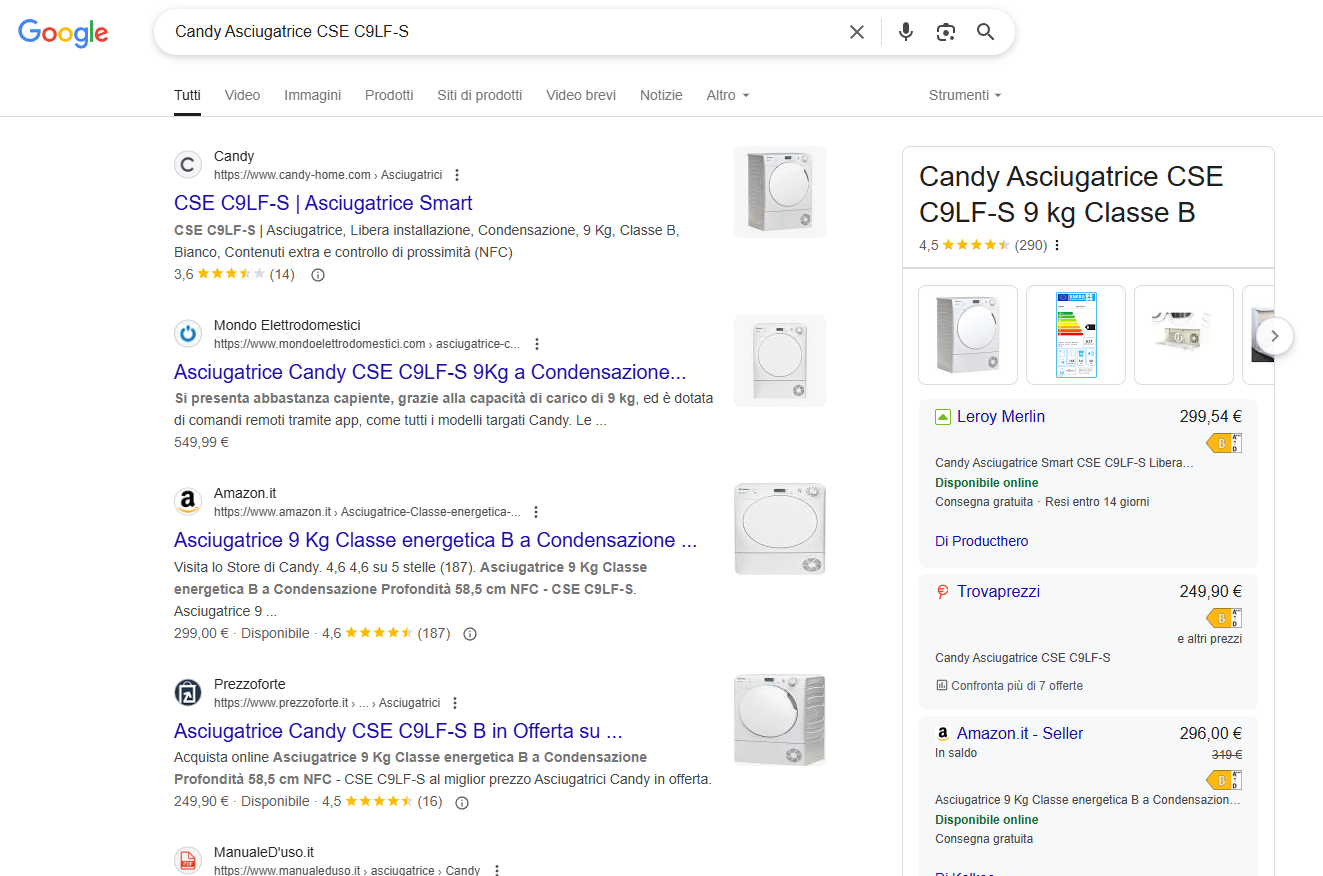Viewport: 1323px width, 876px height.
Task: Open Amazon.it - Seller offer link
Action: pyautogui.click(x=1020, y=734)
